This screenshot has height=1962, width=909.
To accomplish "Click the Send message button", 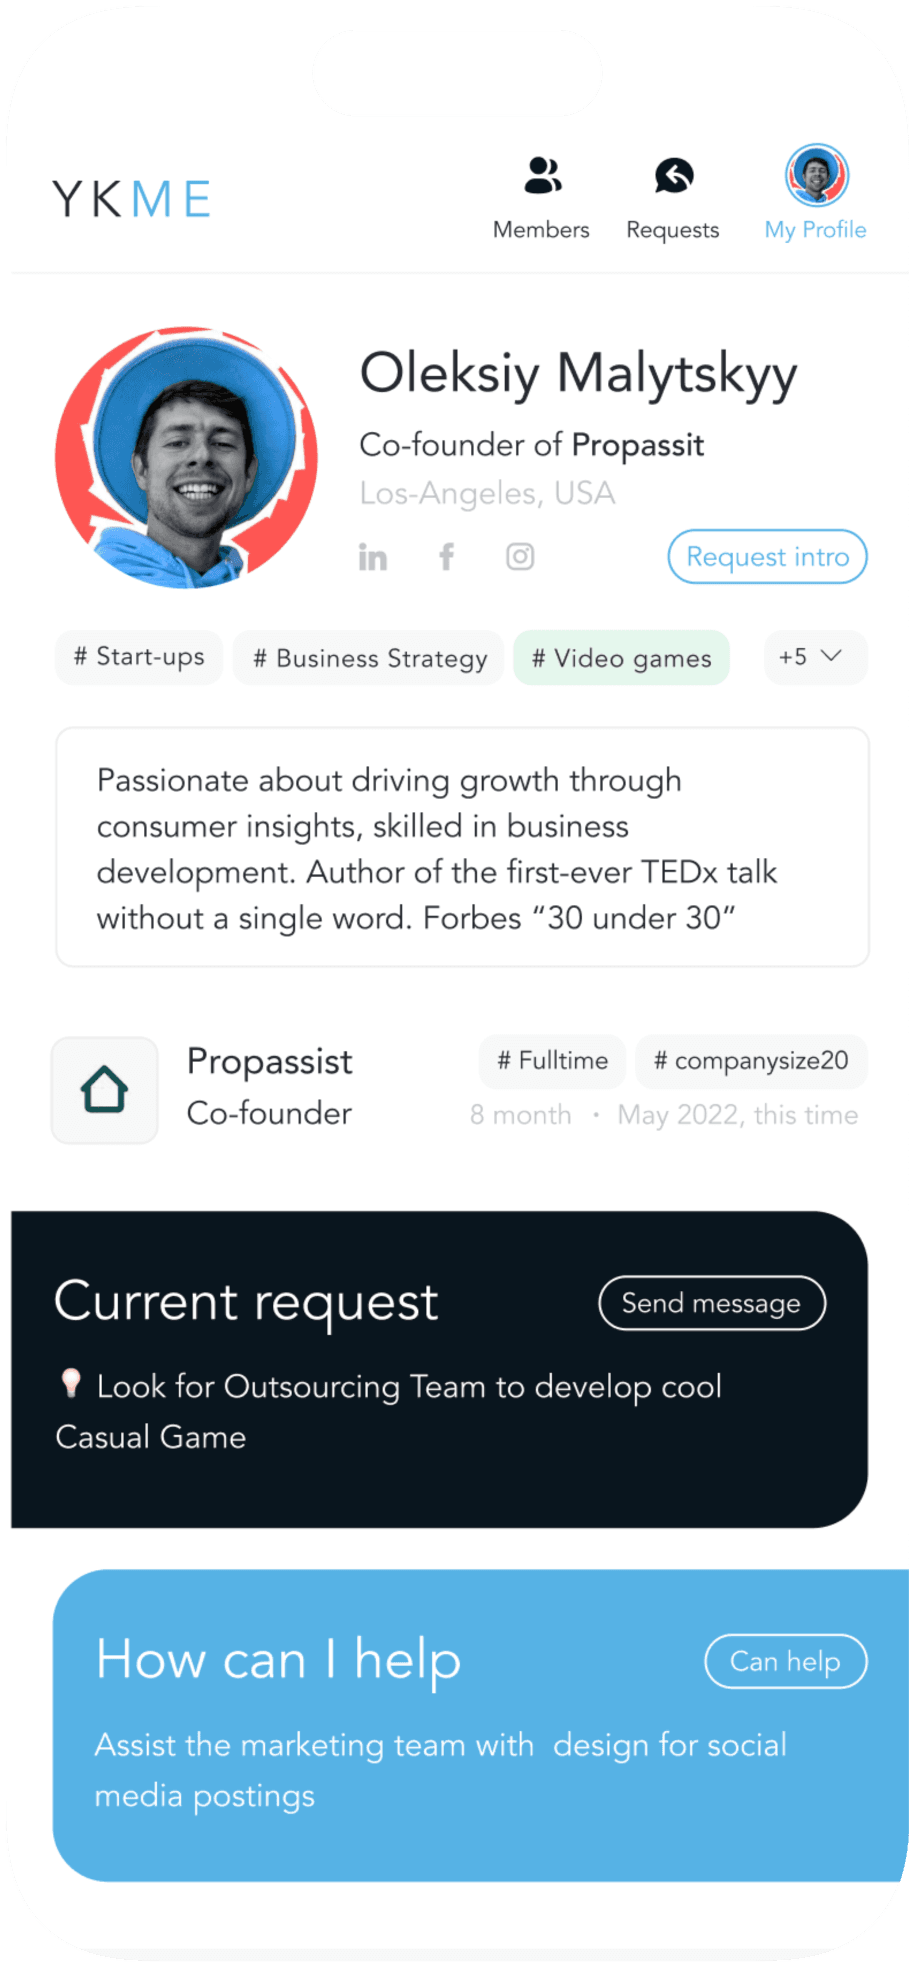I will click(x=712, y=1303).
